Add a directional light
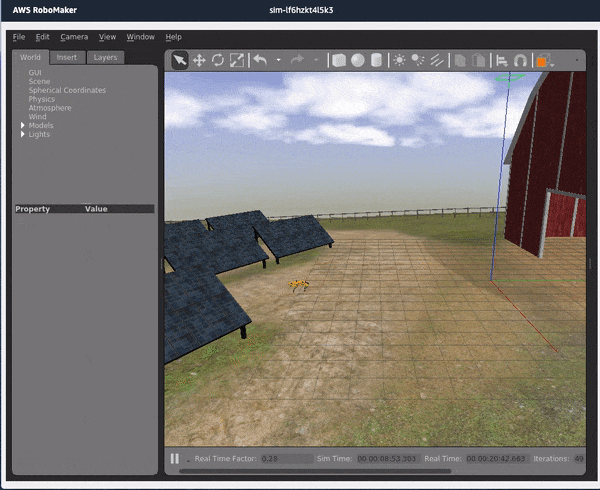The width and height of the screenshot is (600, 490). click(437, 60)
